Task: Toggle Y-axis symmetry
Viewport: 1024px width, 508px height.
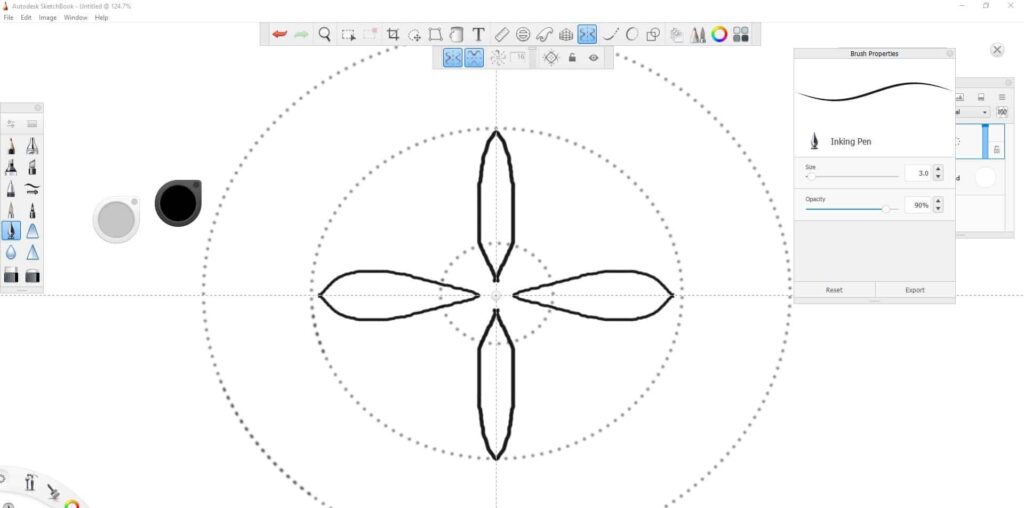Action: (x=453, y=57)
